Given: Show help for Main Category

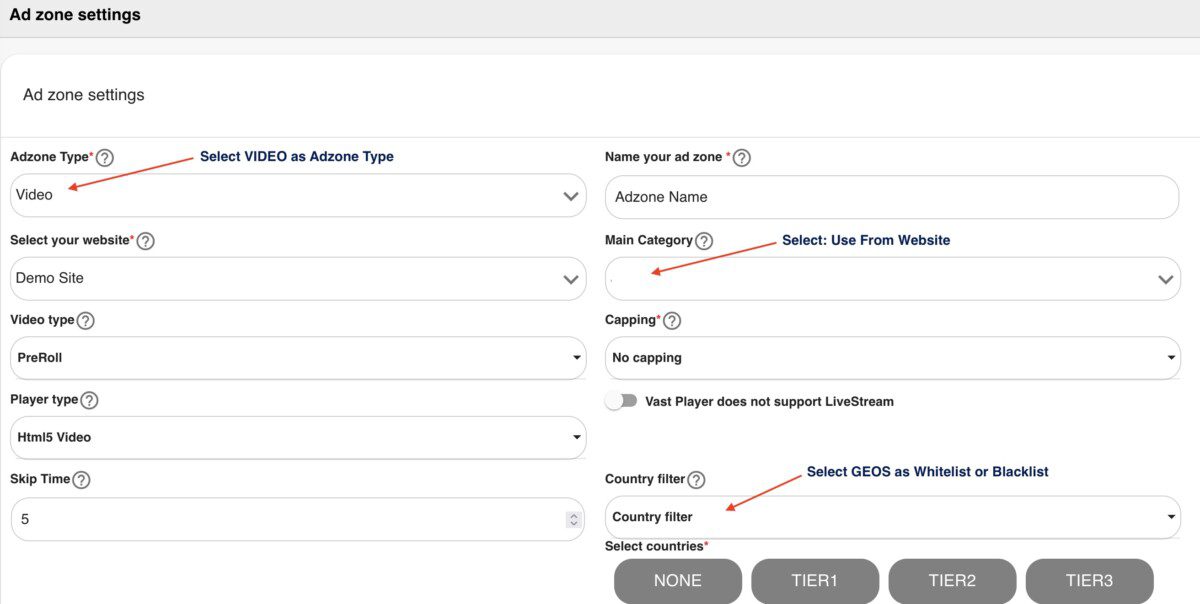Looking at the screenshot, I should tap(704, 241).
